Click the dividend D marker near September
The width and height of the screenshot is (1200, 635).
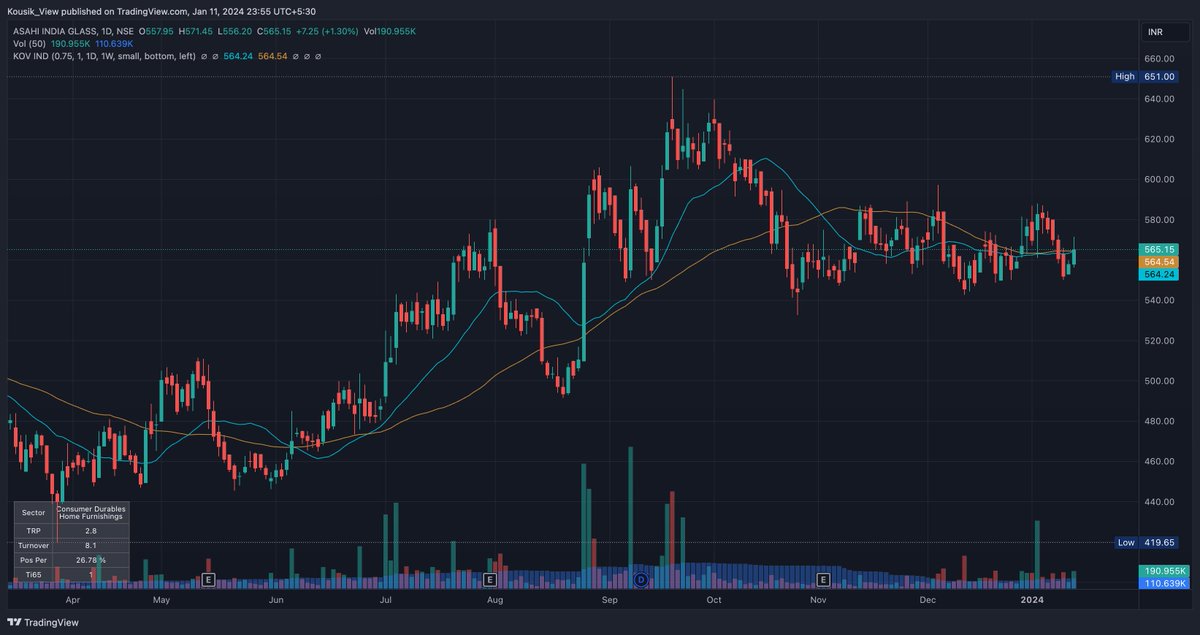tap(641, 579)
